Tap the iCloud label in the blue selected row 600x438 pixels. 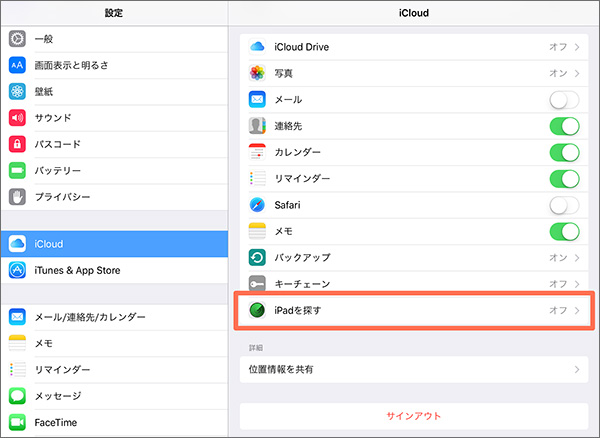coord(49,244)
